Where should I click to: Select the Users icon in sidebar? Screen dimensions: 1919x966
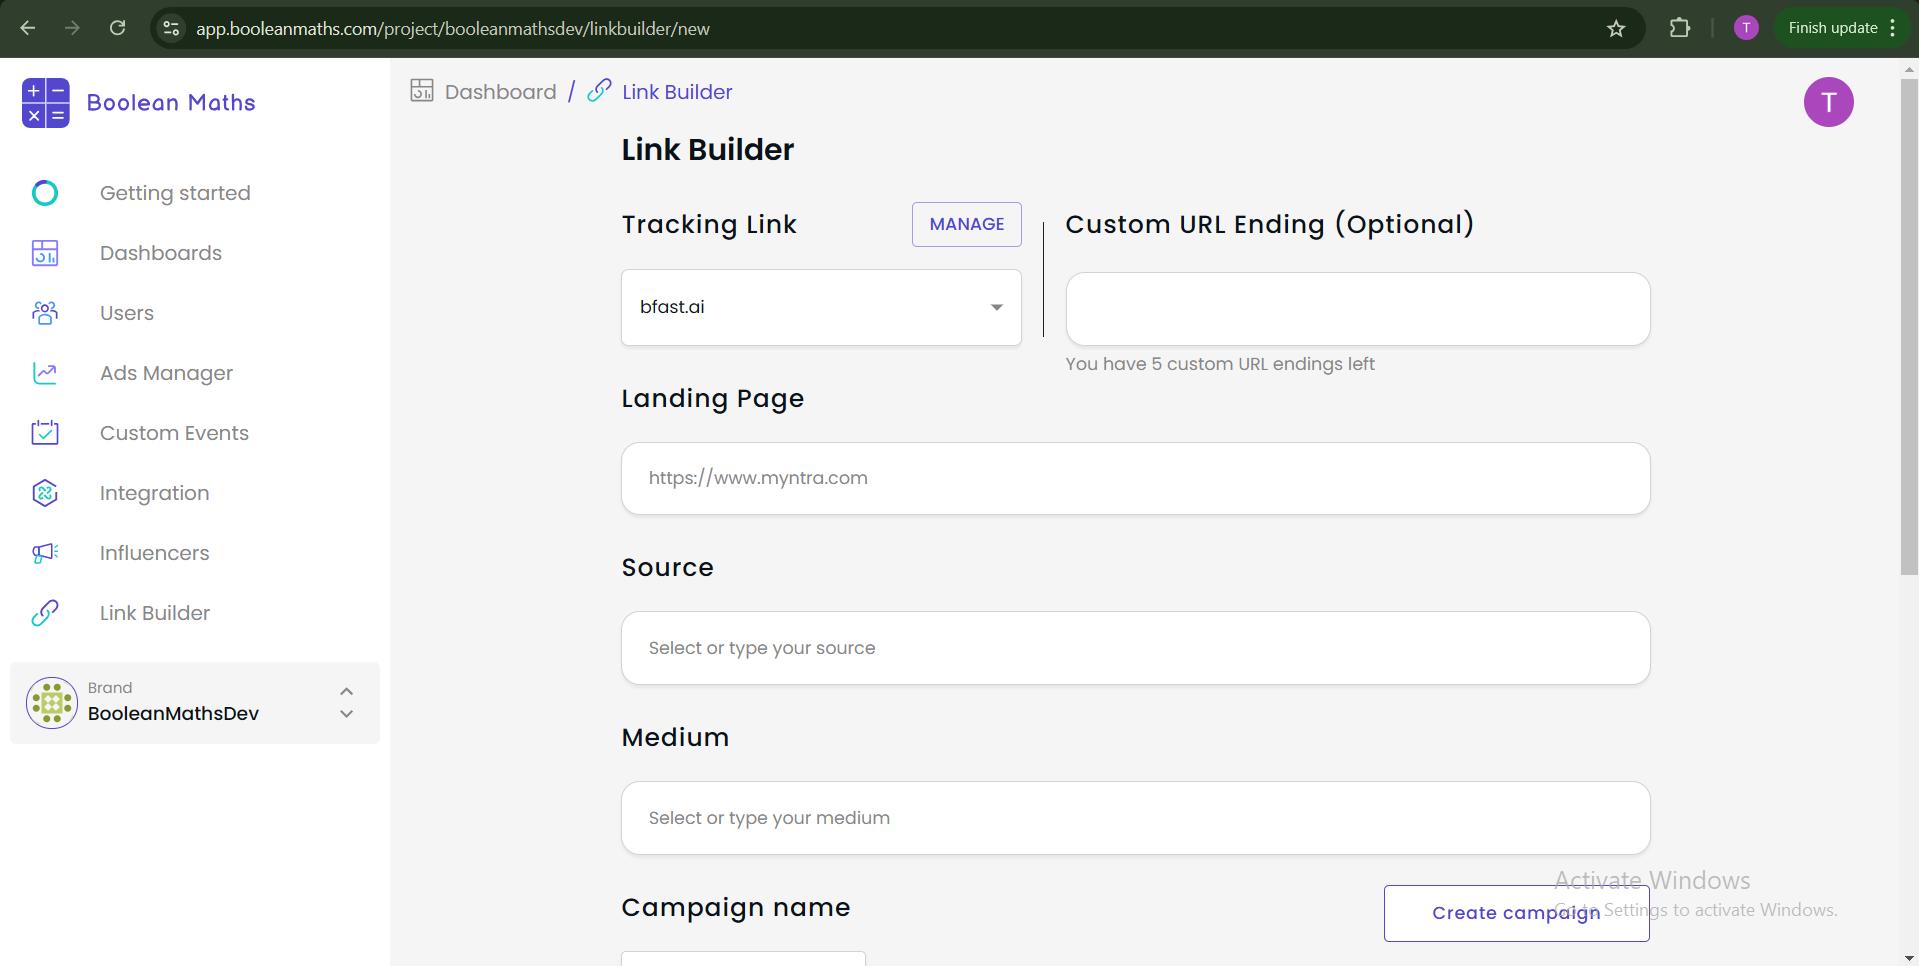tap(45, 313)
